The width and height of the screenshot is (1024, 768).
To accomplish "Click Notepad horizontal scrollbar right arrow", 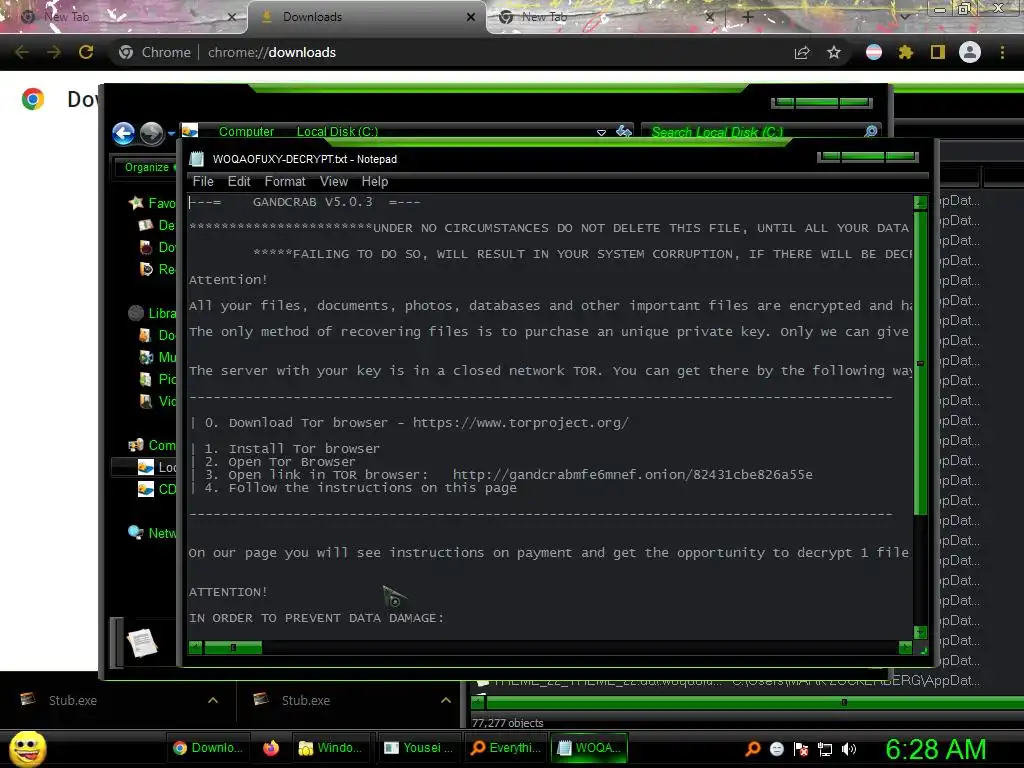I will point(905,647).
